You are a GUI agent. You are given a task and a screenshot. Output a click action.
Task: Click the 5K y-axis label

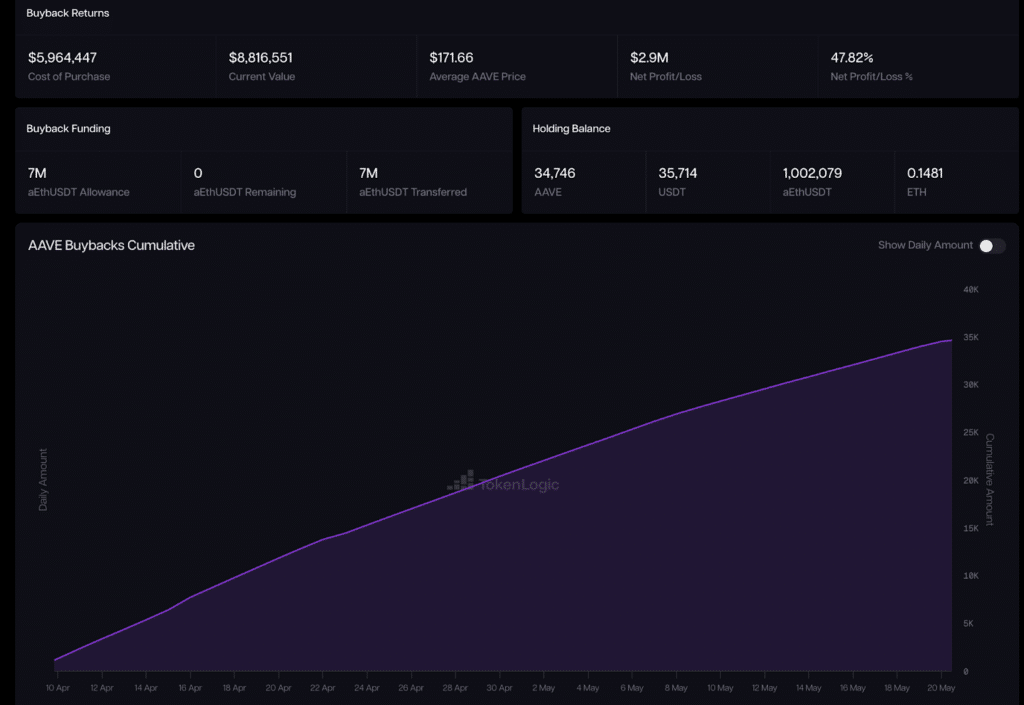tap(968, 623)
